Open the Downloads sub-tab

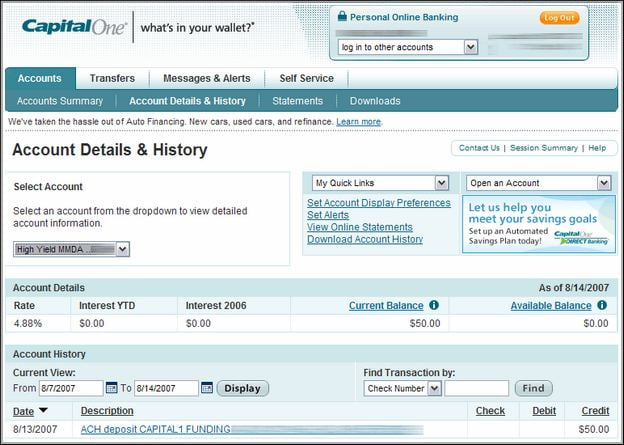coord(375,101)
